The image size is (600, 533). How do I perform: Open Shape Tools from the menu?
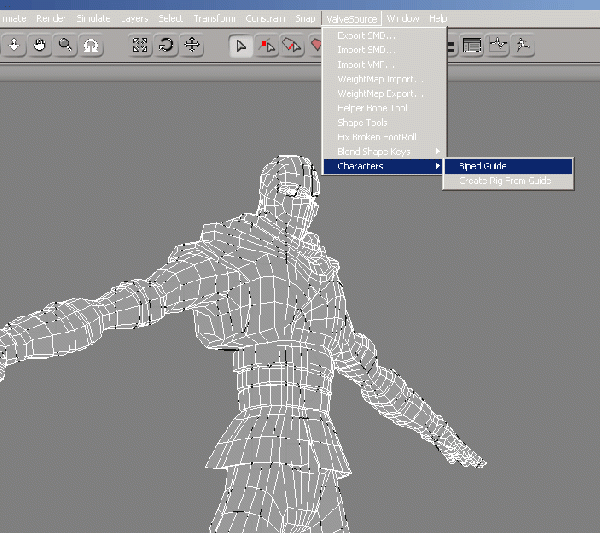tap(384, 123)
